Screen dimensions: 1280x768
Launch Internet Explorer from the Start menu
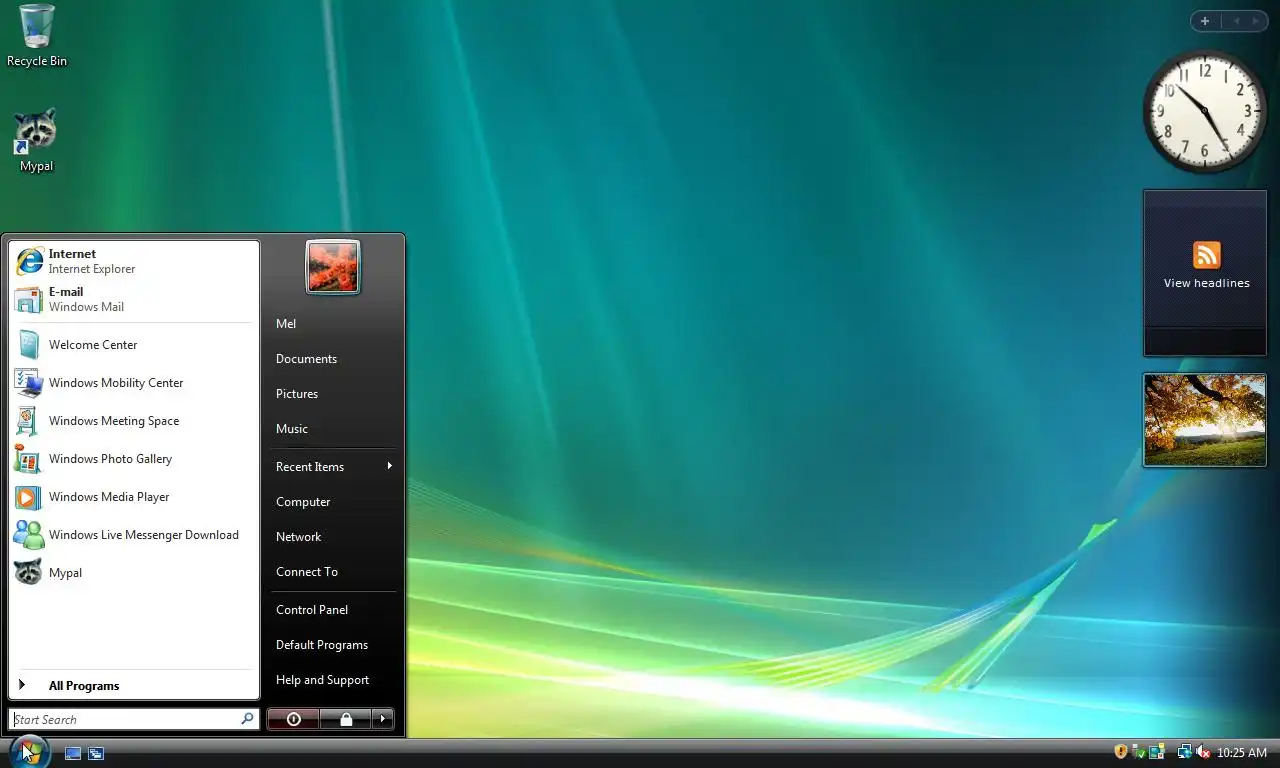tap(134, 261)
